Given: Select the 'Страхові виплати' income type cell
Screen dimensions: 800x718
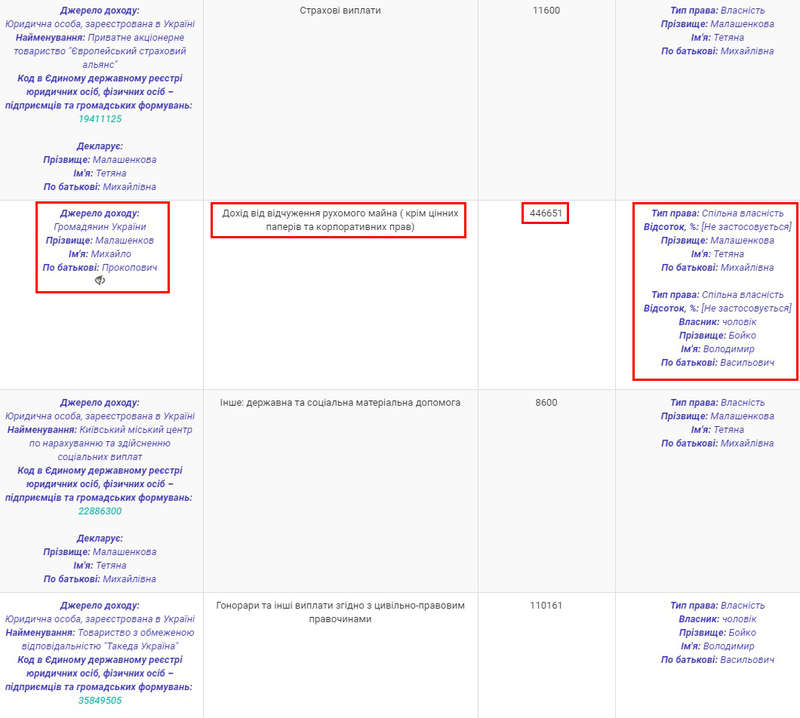Looking at the screenshot, I should (340, 10).
